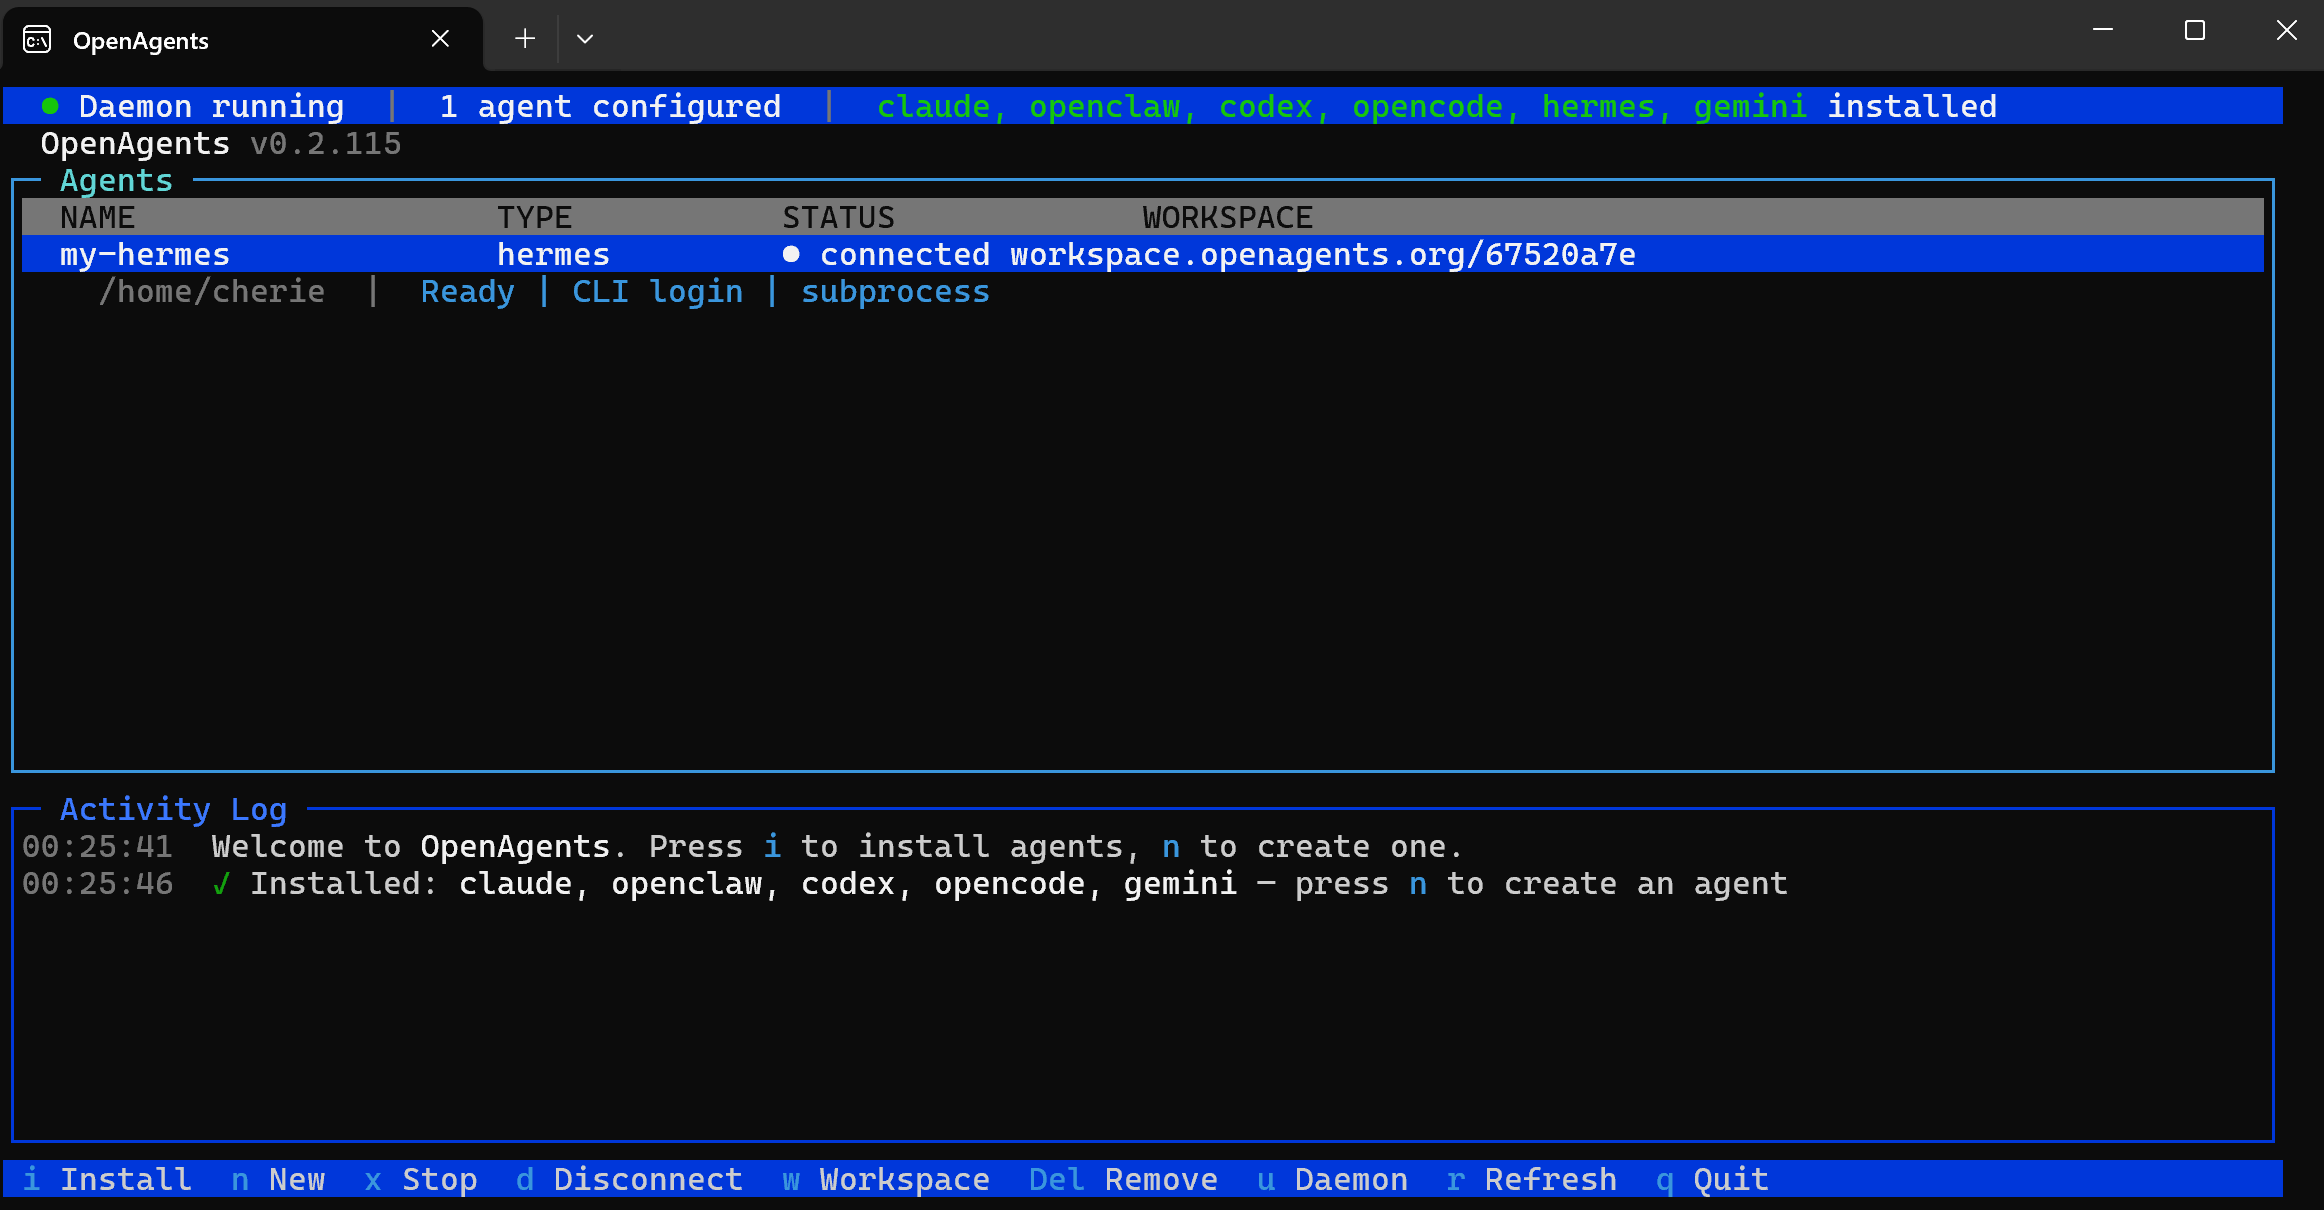The width and height of the screenshot is (2324, 1210).
Task: Click the 'subprocess' label
Action: (896, 292)
